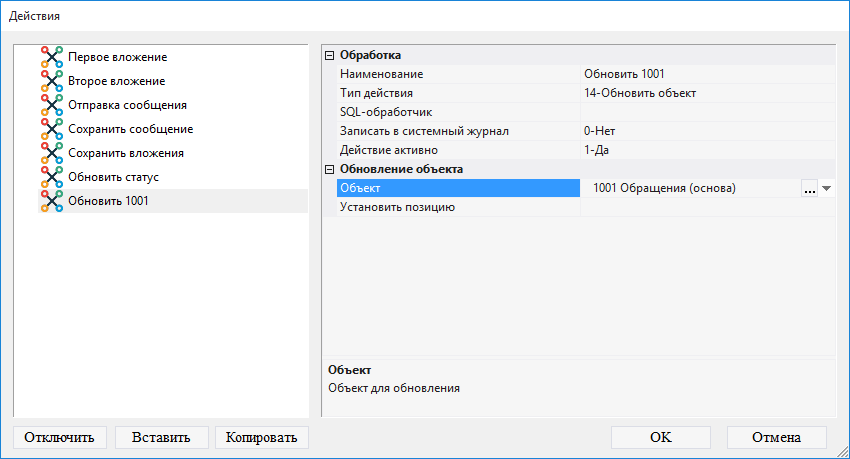Click the icon beside Обновить 1001
Viewport: 850px width, 459px height.
tap(52, 201)
